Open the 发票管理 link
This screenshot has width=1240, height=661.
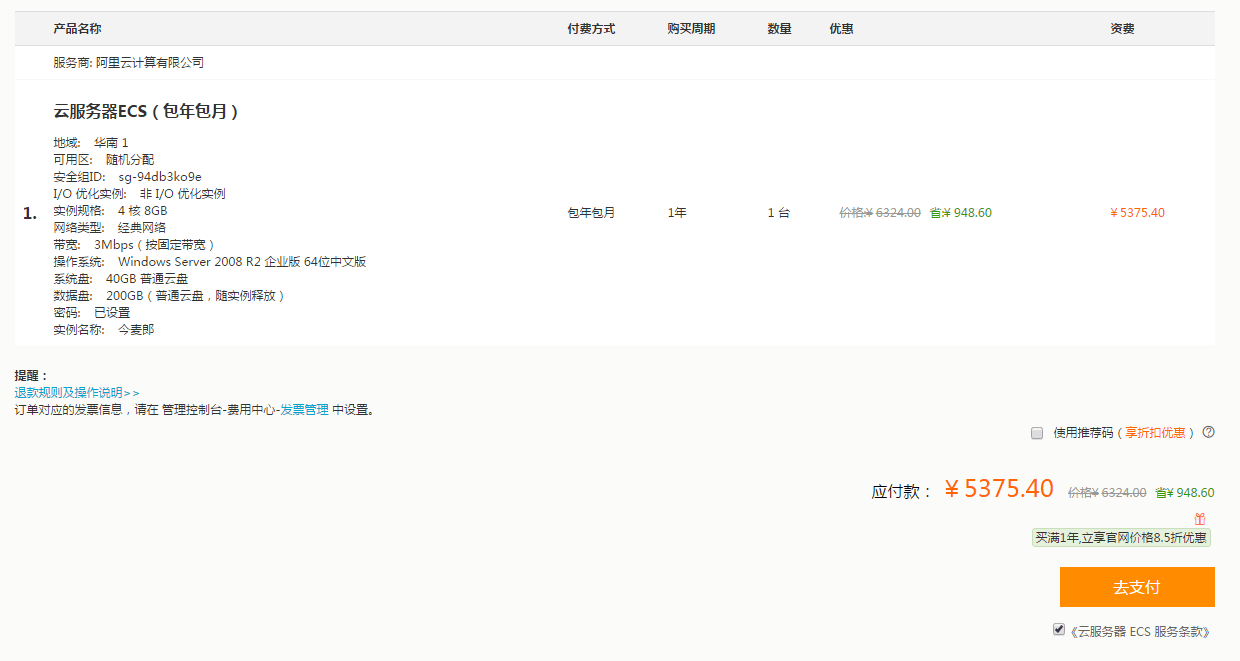coord(304,410)
